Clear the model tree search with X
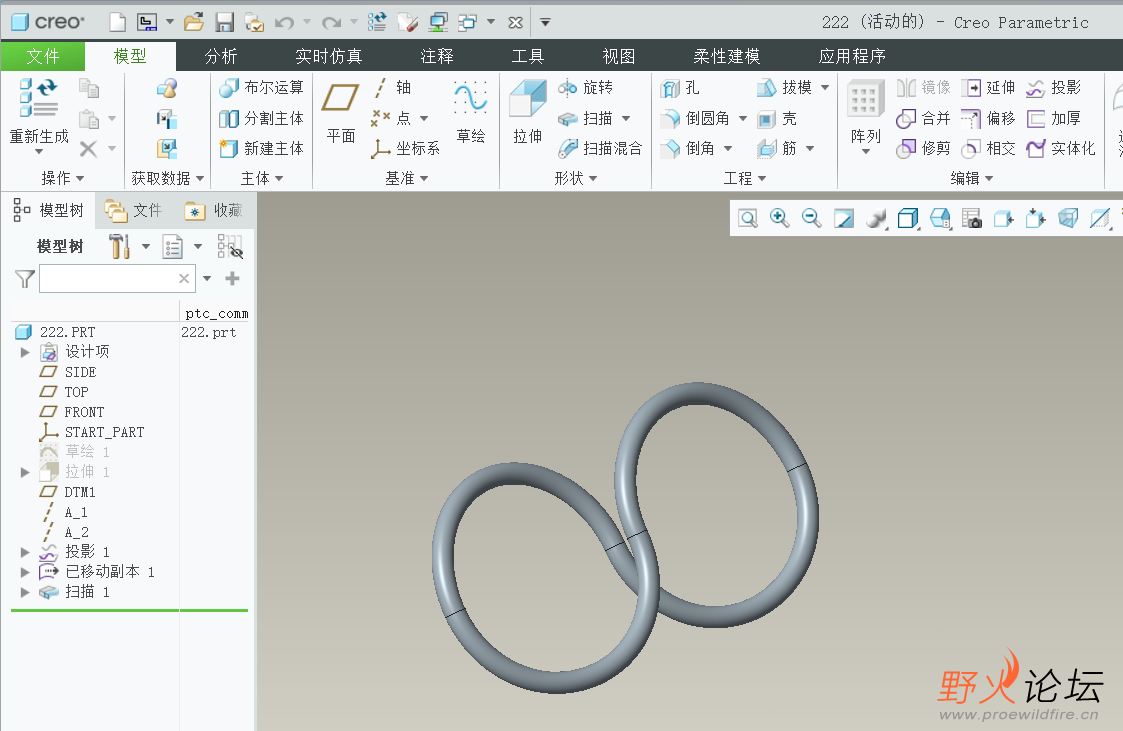Viewport: 1123px width, 731px height. tap(184, 279)
